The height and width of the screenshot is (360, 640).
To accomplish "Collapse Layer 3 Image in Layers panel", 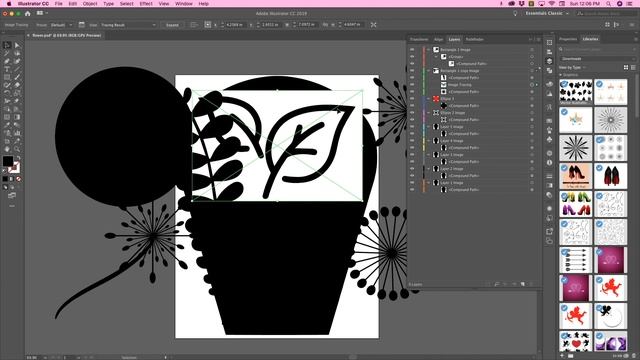I will (429, 155).
